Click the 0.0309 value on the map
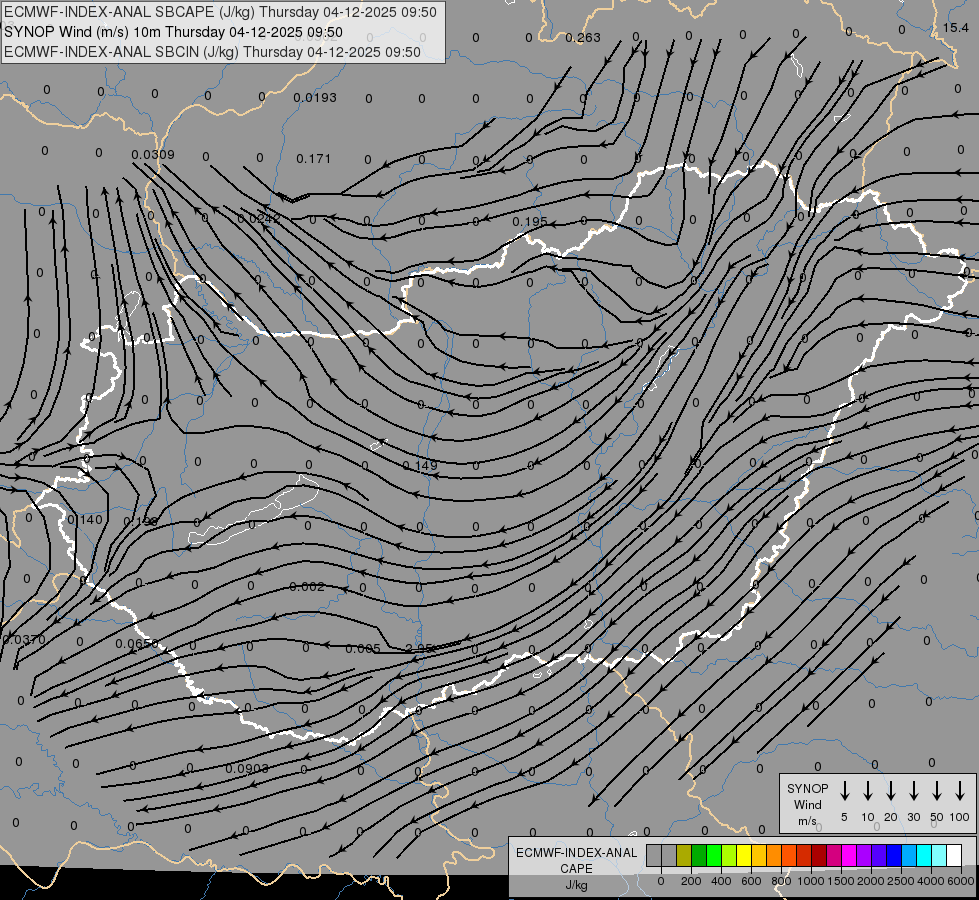The image size is (979, 900). pos(153,154)
